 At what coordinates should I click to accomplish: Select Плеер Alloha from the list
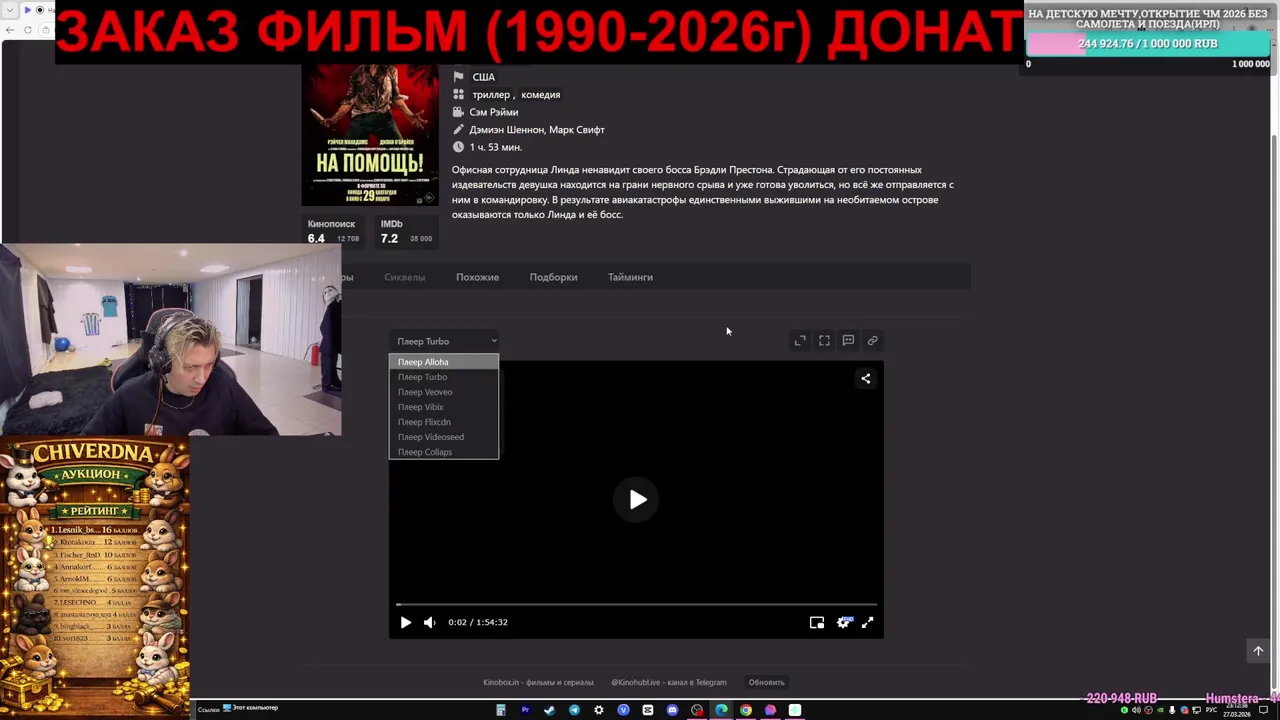point(444,362)
